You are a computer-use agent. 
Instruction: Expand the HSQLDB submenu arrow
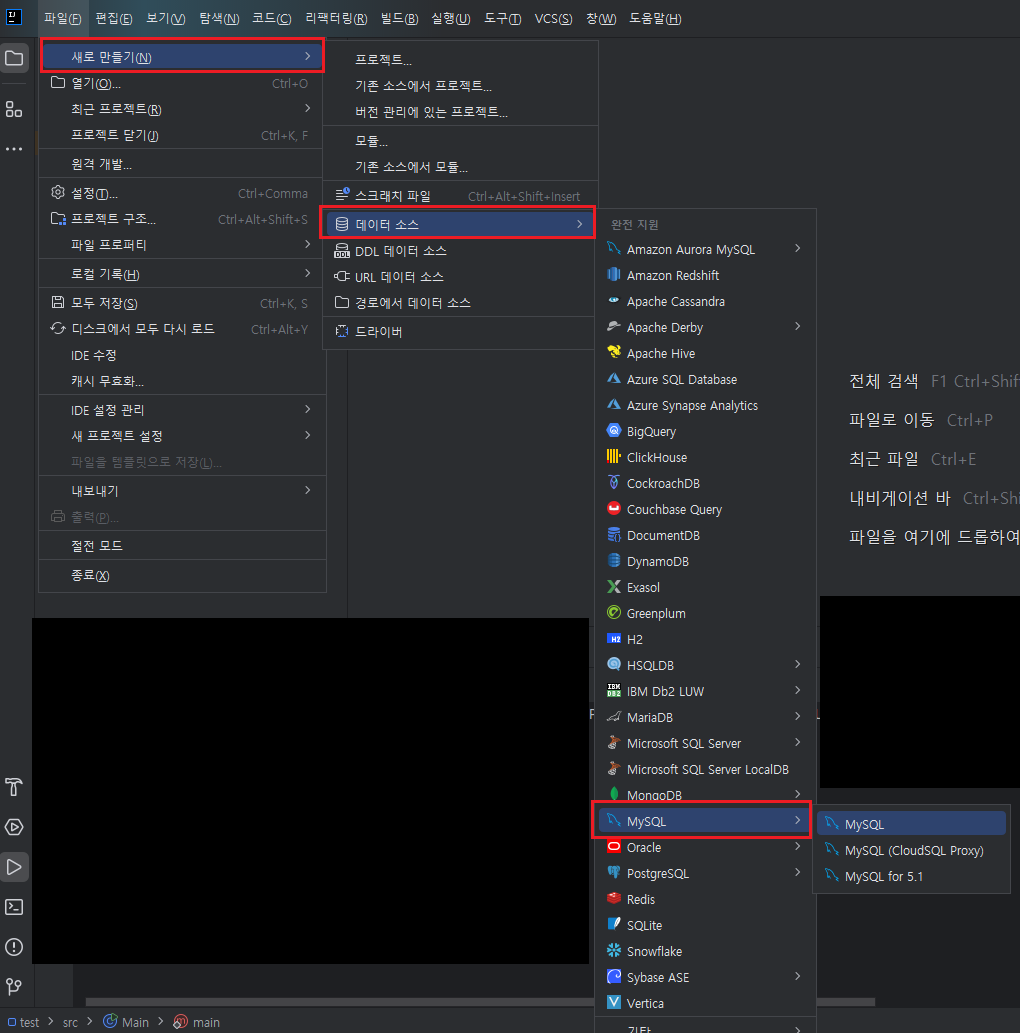pos(798,664)
